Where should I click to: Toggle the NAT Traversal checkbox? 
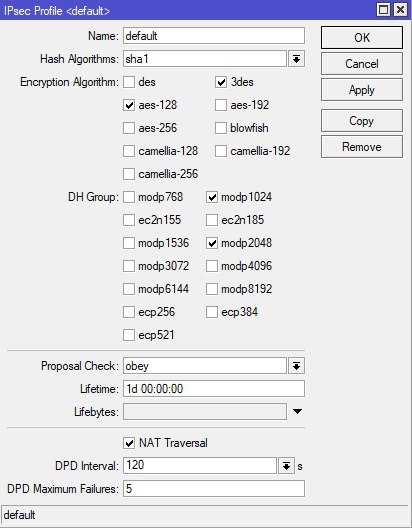(129, 443)
